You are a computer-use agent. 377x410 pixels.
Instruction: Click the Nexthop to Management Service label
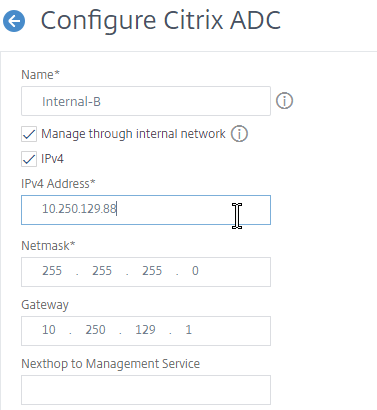(111, 364)
